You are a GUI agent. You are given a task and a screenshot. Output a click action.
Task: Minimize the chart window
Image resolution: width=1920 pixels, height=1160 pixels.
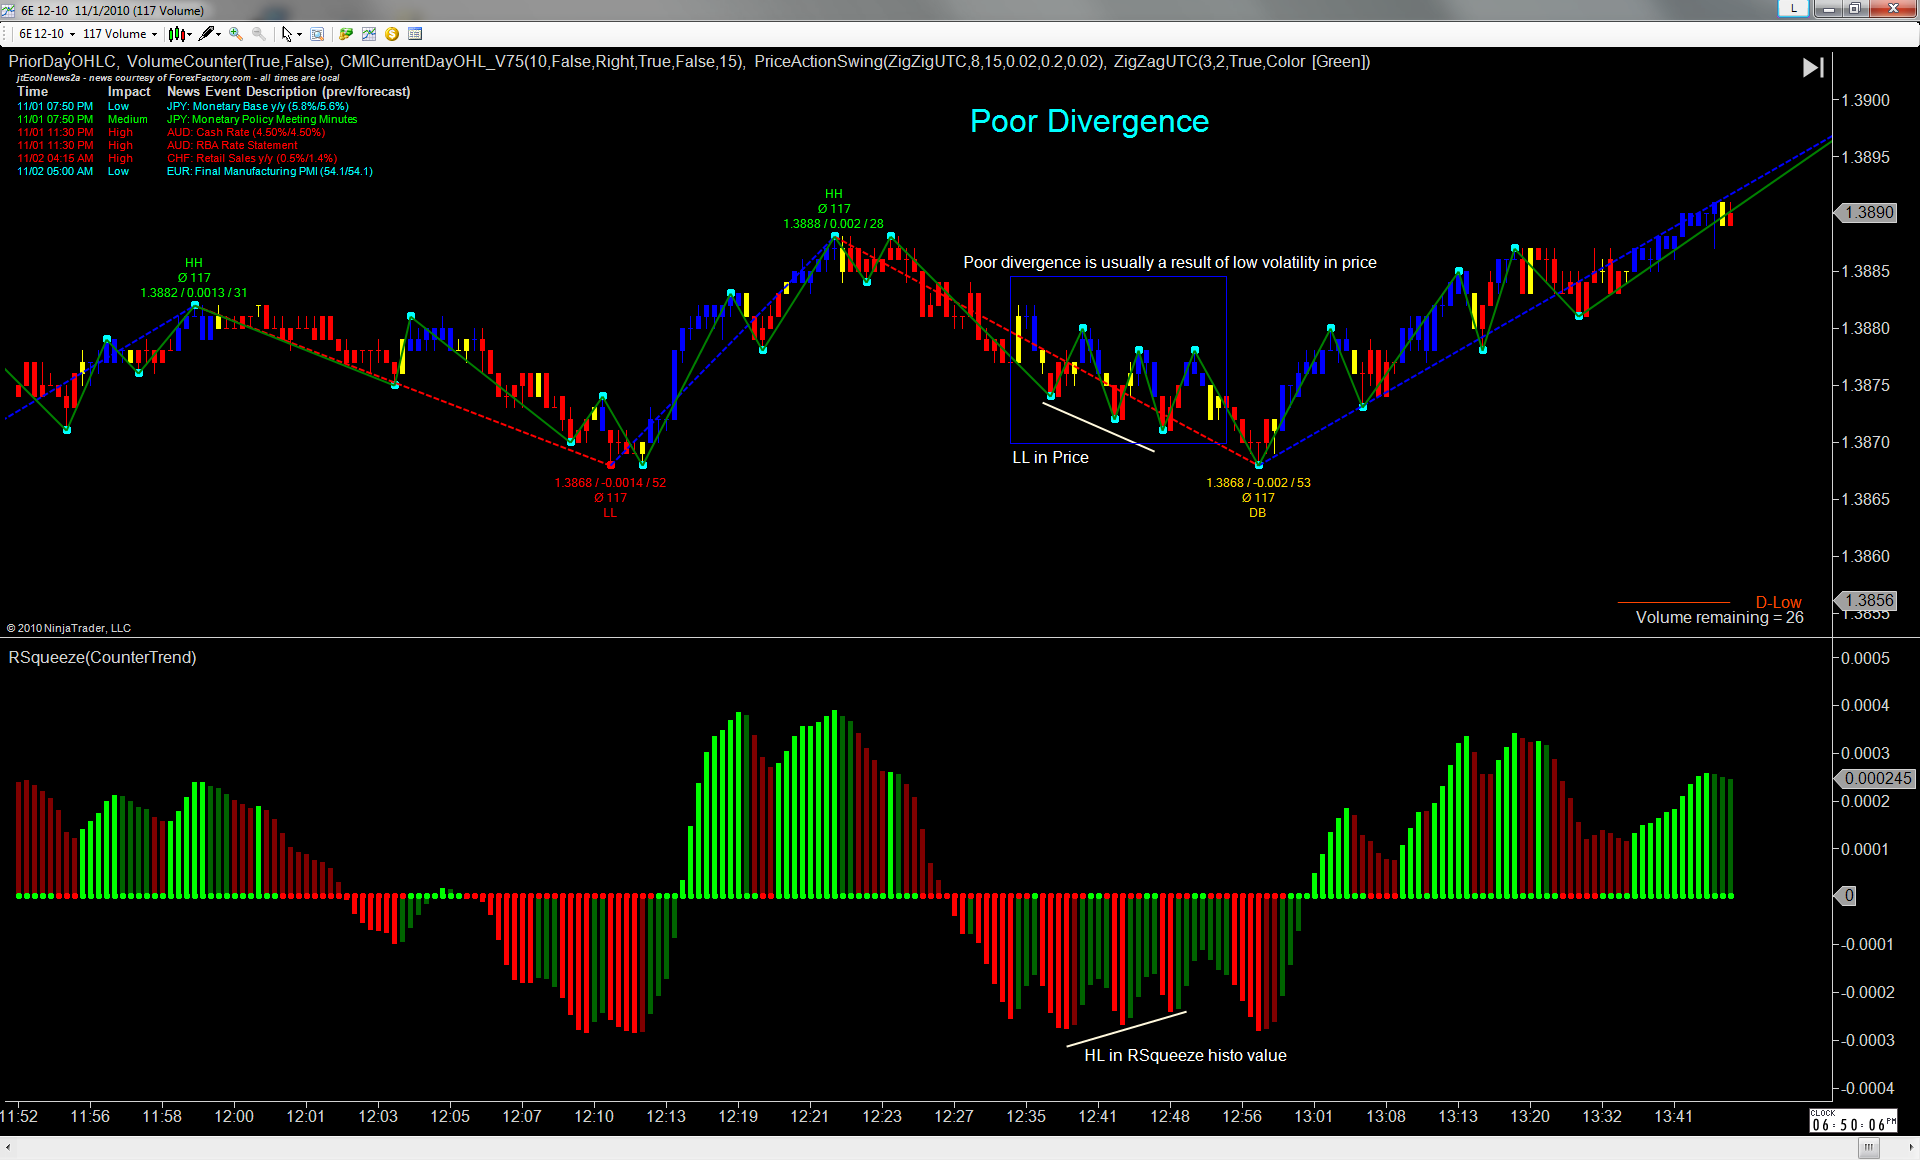coord(1829,9)
